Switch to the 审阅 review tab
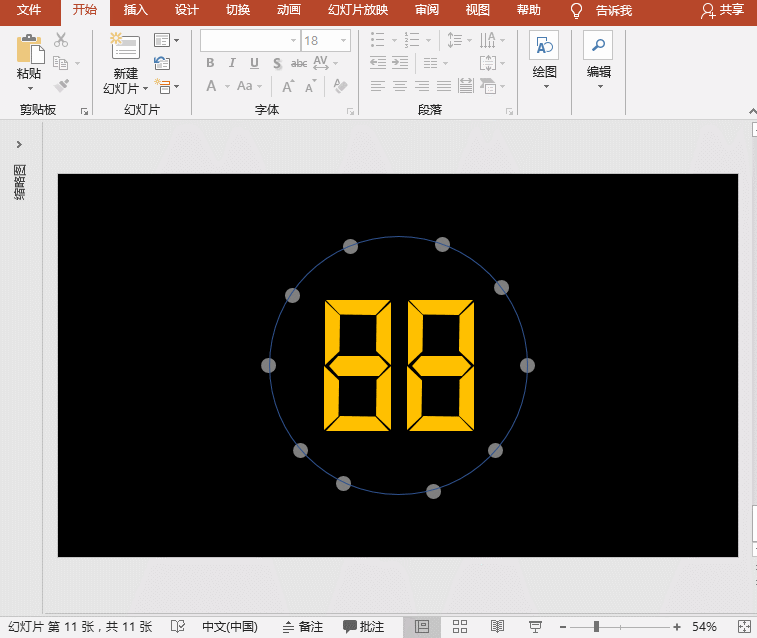The image size is (757, 638). click(427, 10)
